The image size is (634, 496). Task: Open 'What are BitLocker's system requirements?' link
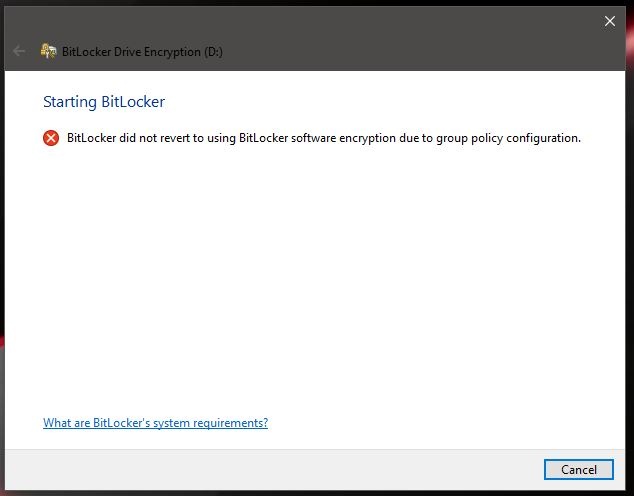pyautogui.click(x=156, y=423)
